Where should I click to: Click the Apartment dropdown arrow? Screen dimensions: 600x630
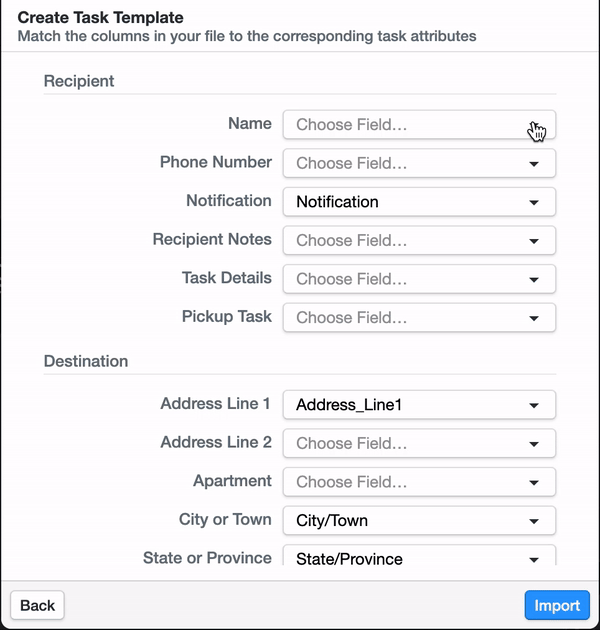coord(534,483)
